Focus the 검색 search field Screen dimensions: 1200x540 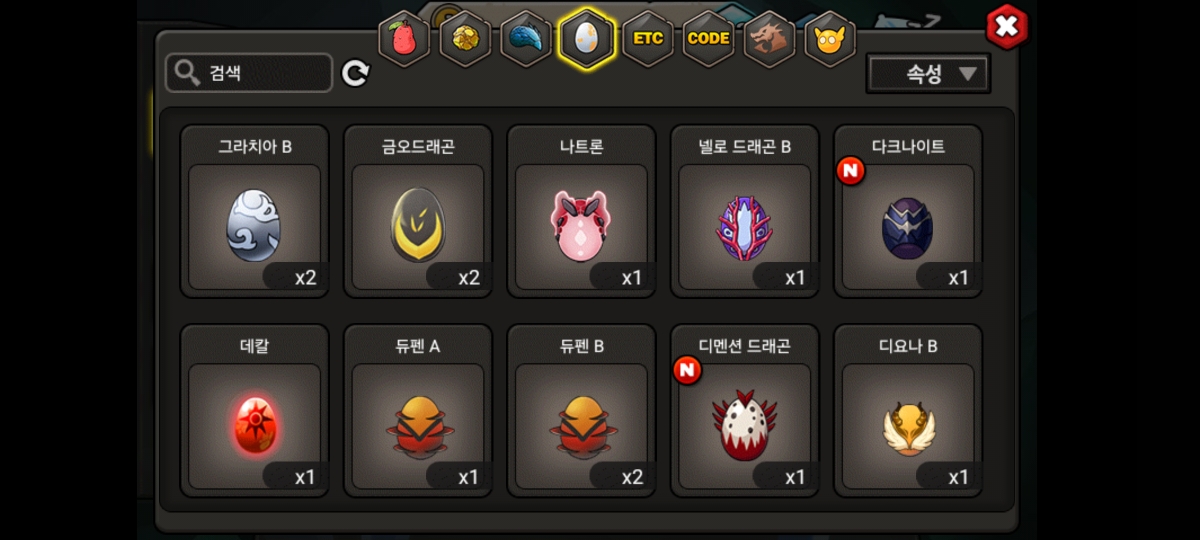click(249, 73)
